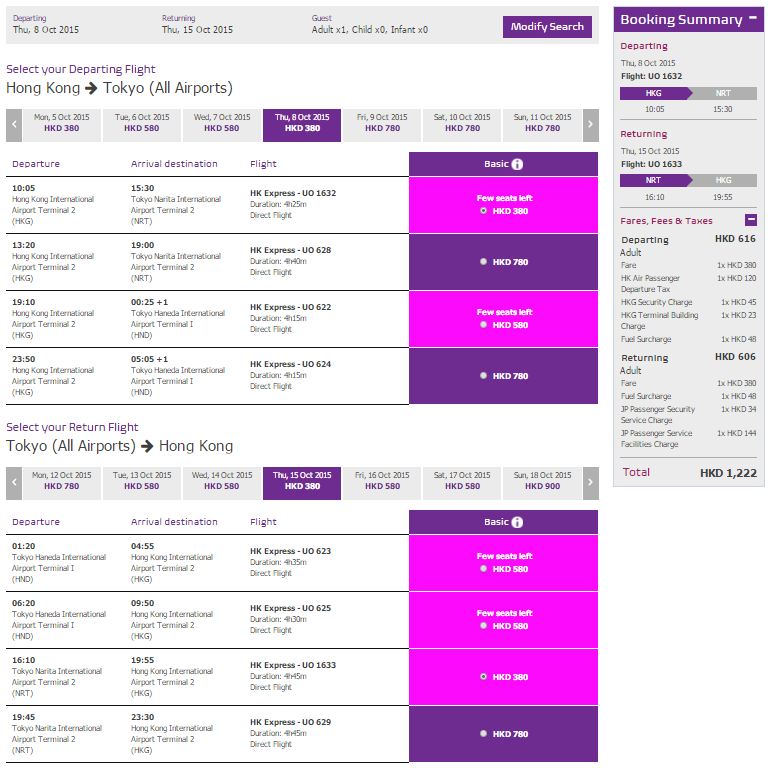768x768 pixels.
Task: Switch departing date to Mon, 5 Oct 2015
Action: pos(61,123)
